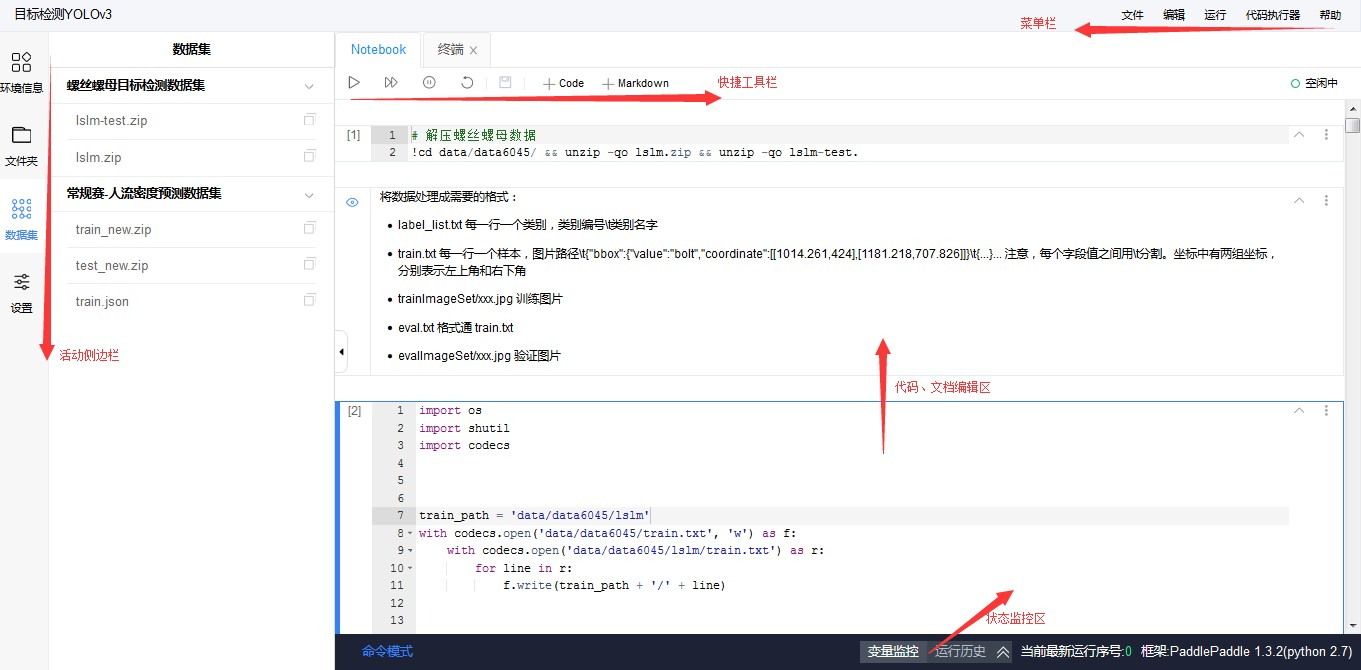The height and width of the screenshot is (670, 1361).
Task: Run all cells with fast-forward icon
Action: coord(391,83)
